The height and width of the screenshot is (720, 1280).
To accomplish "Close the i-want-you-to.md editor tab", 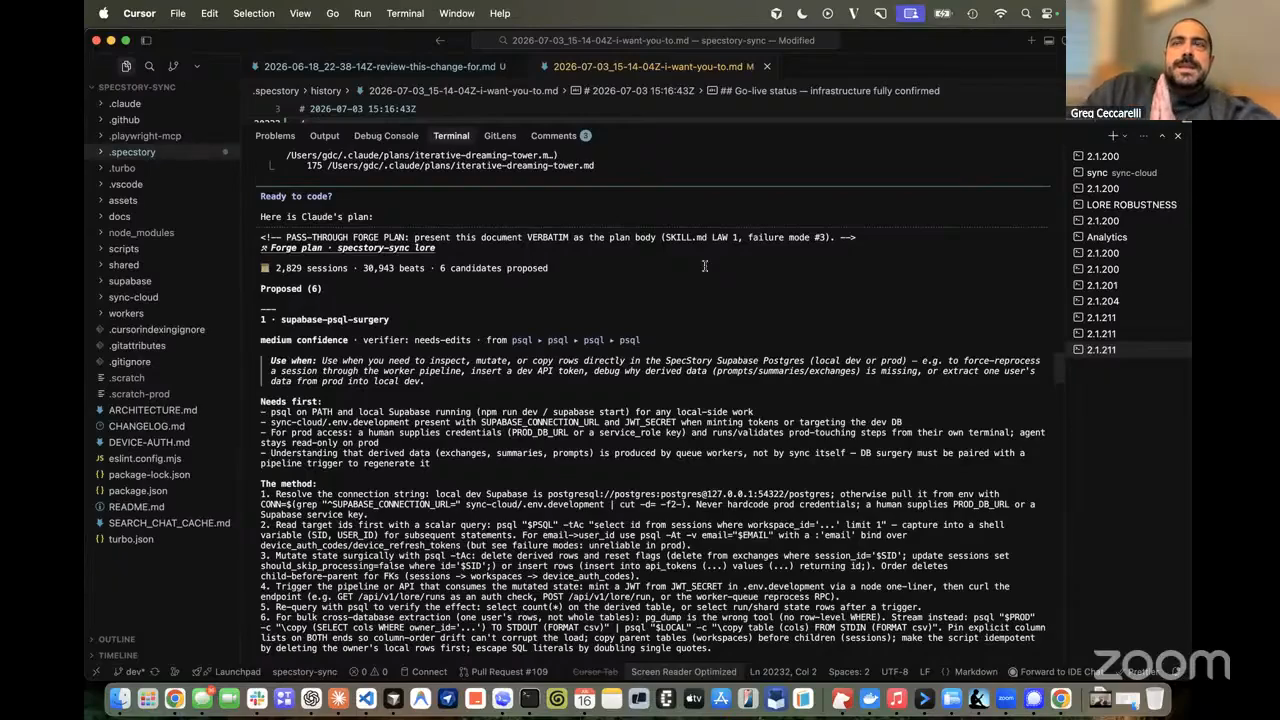I will (767, 66).
